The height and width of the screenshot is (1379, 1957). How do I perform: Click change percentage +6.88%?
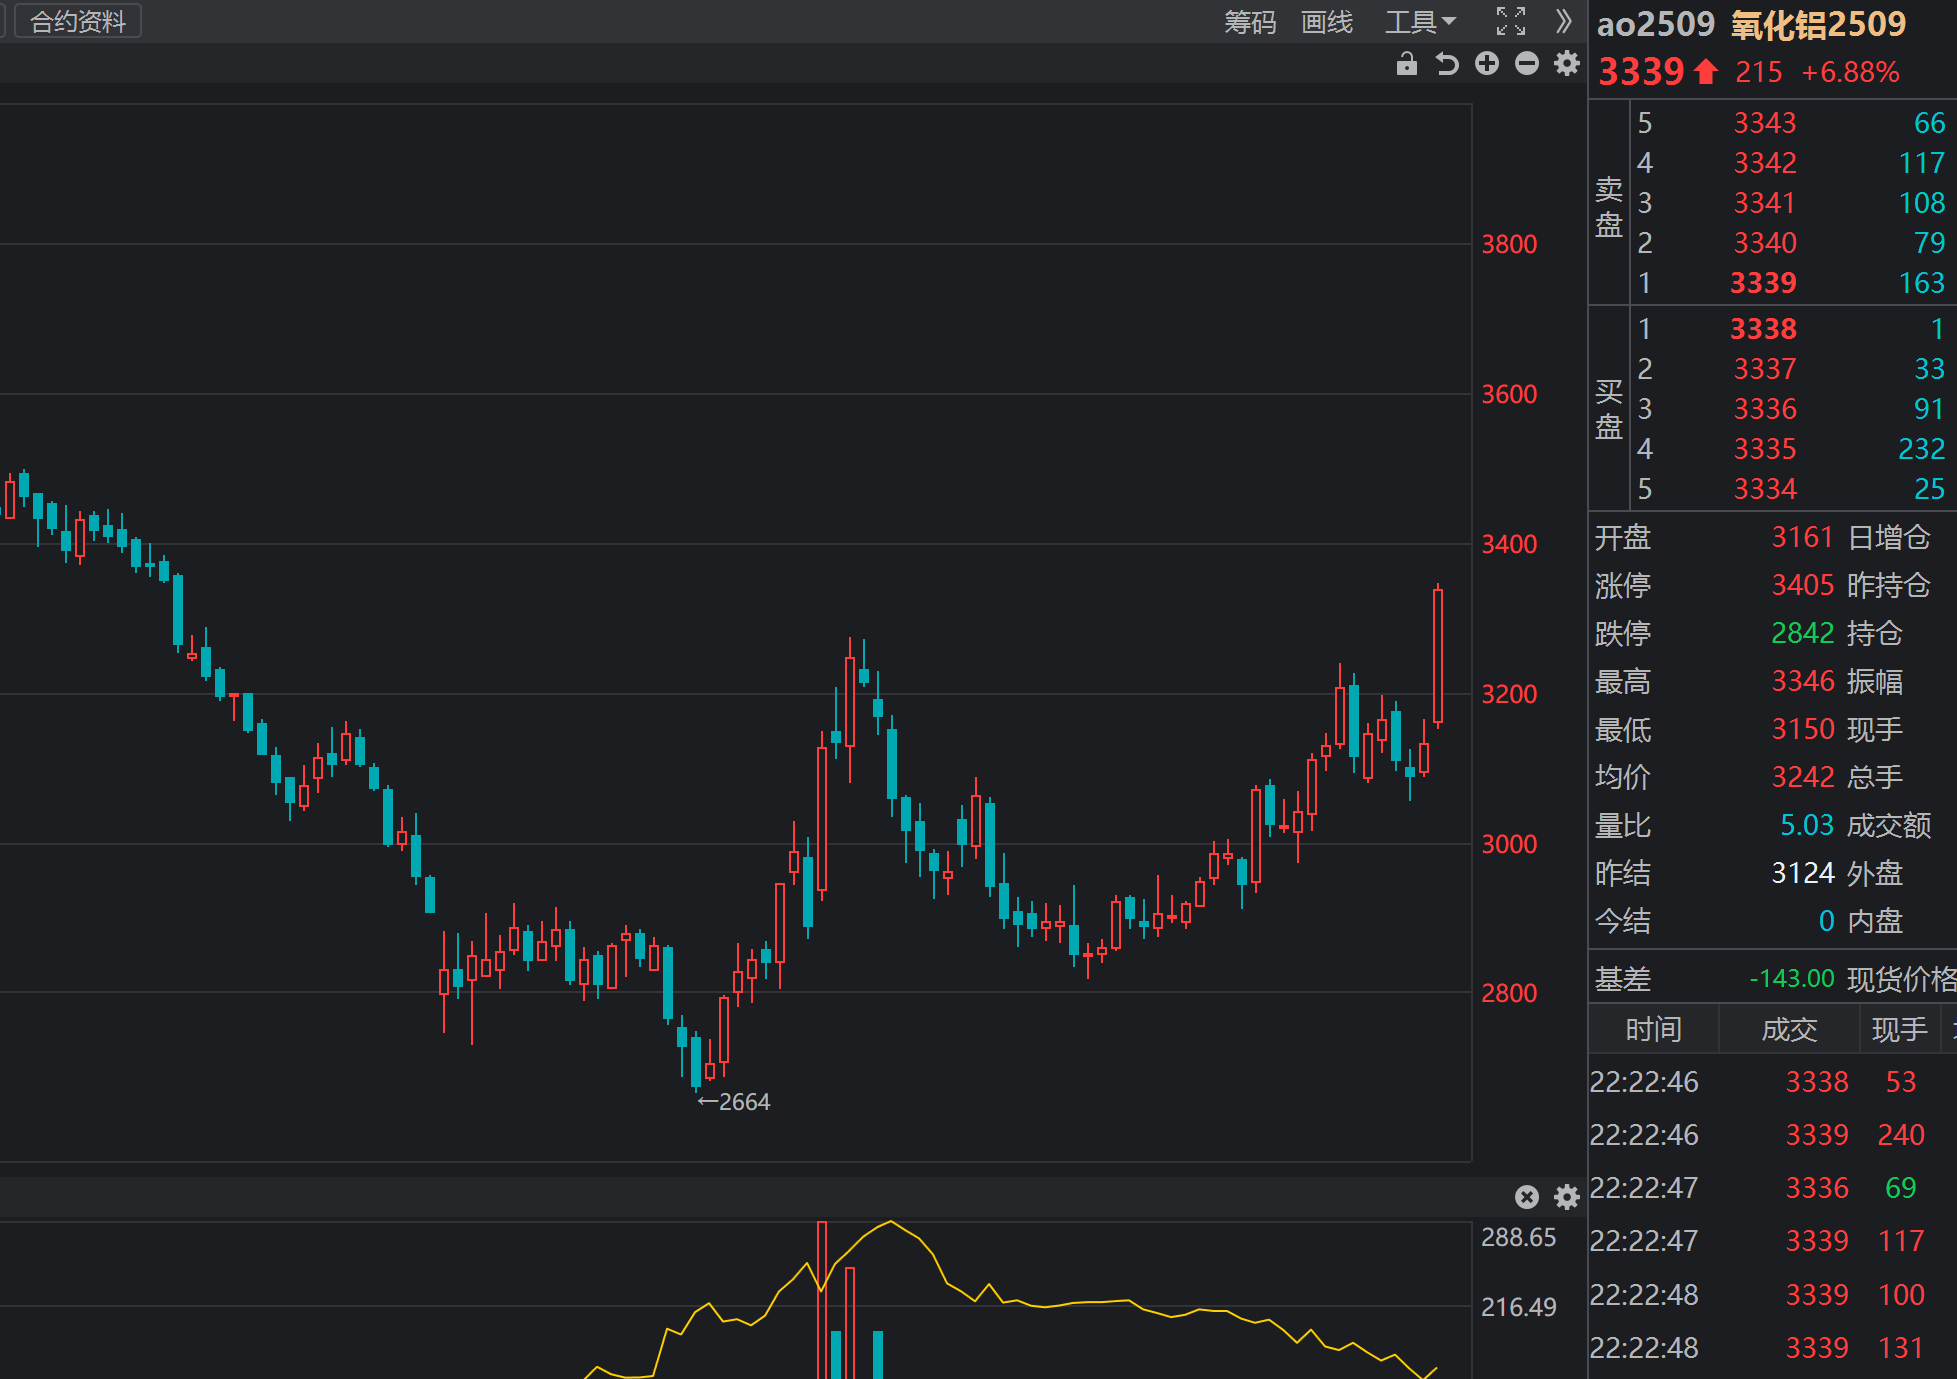point(1850,72)
